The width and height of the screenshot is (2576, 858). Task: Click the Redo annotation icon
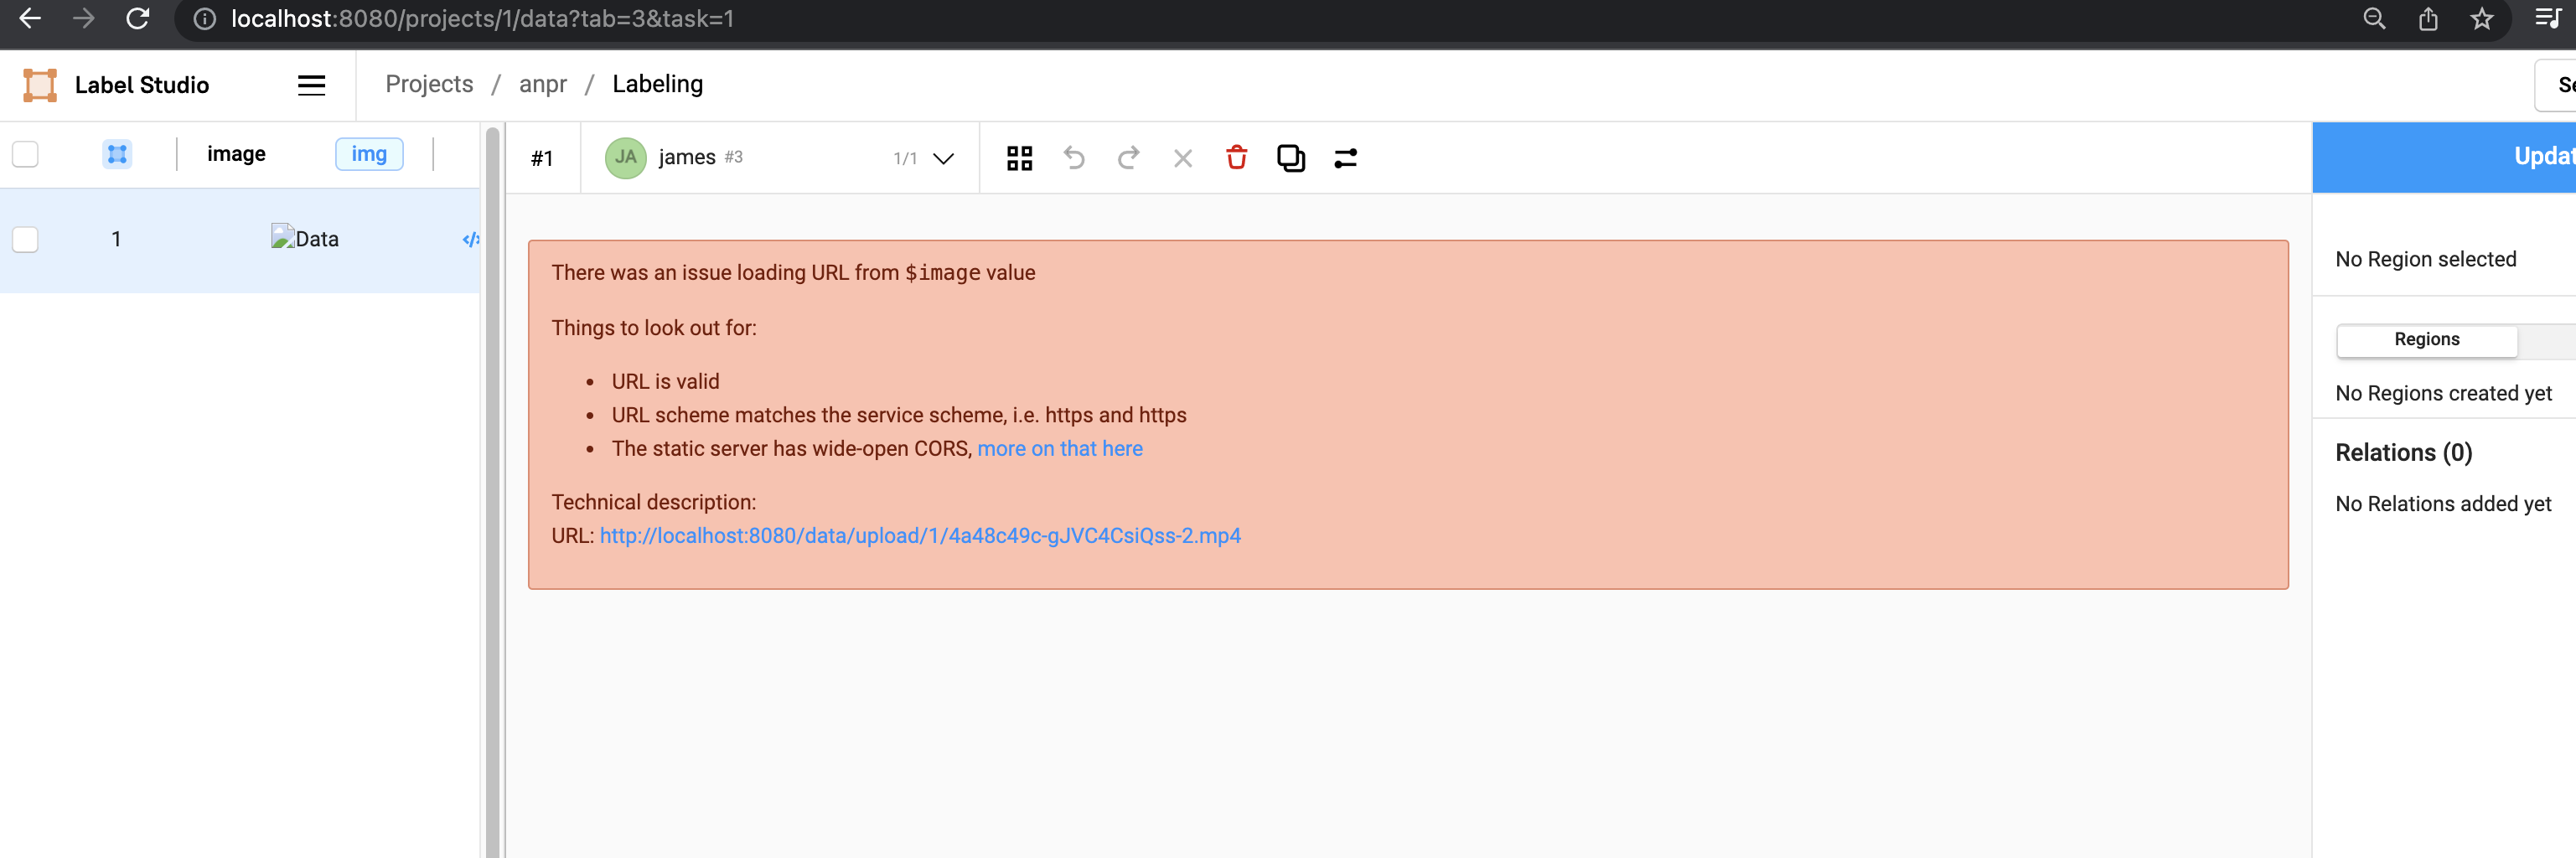pyautogui.click(x=1128, y=158)
